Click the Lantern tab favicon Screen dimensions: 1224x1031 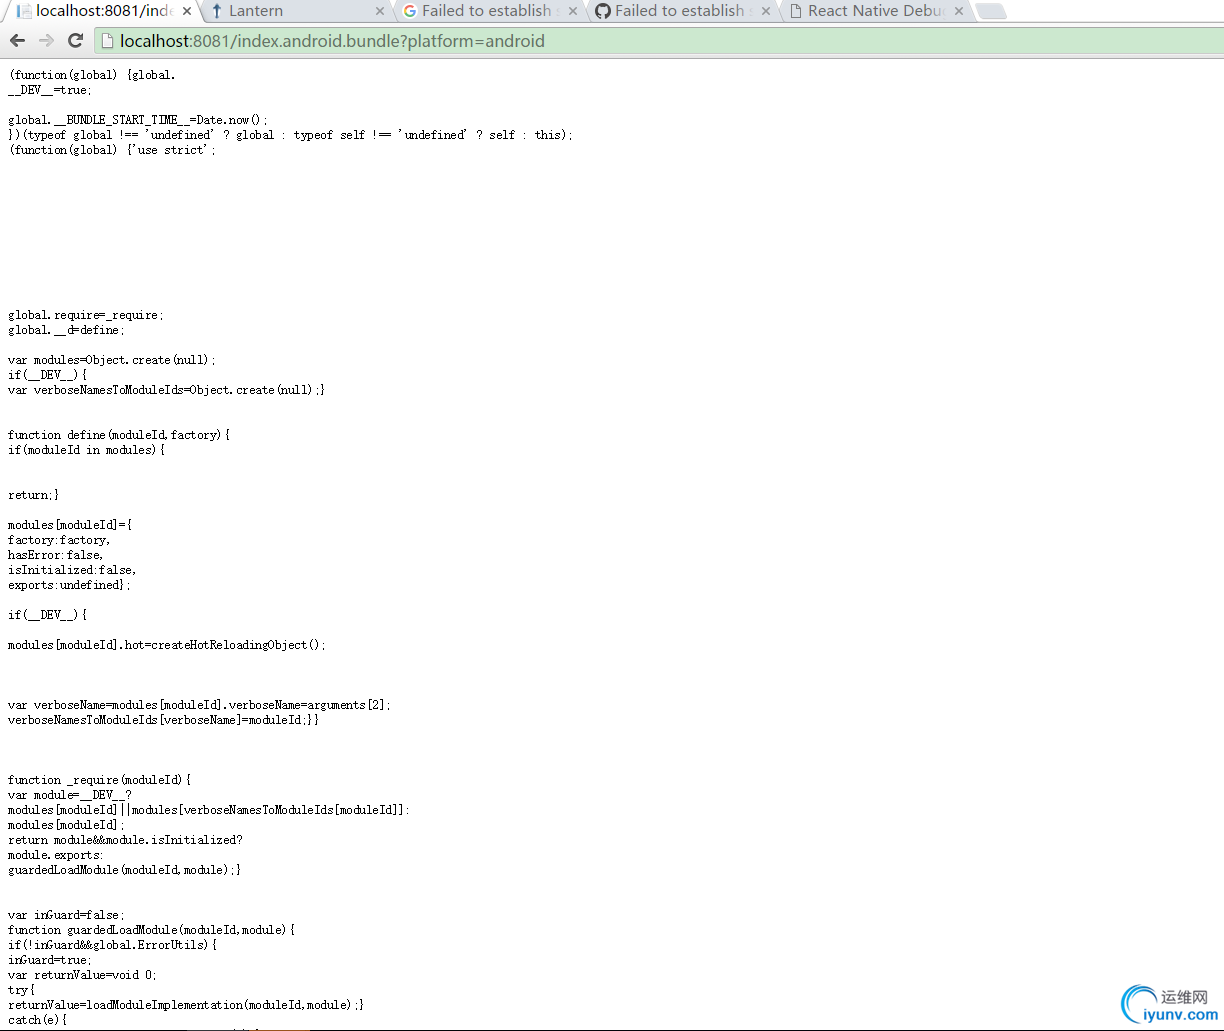[x=216, y=11]
